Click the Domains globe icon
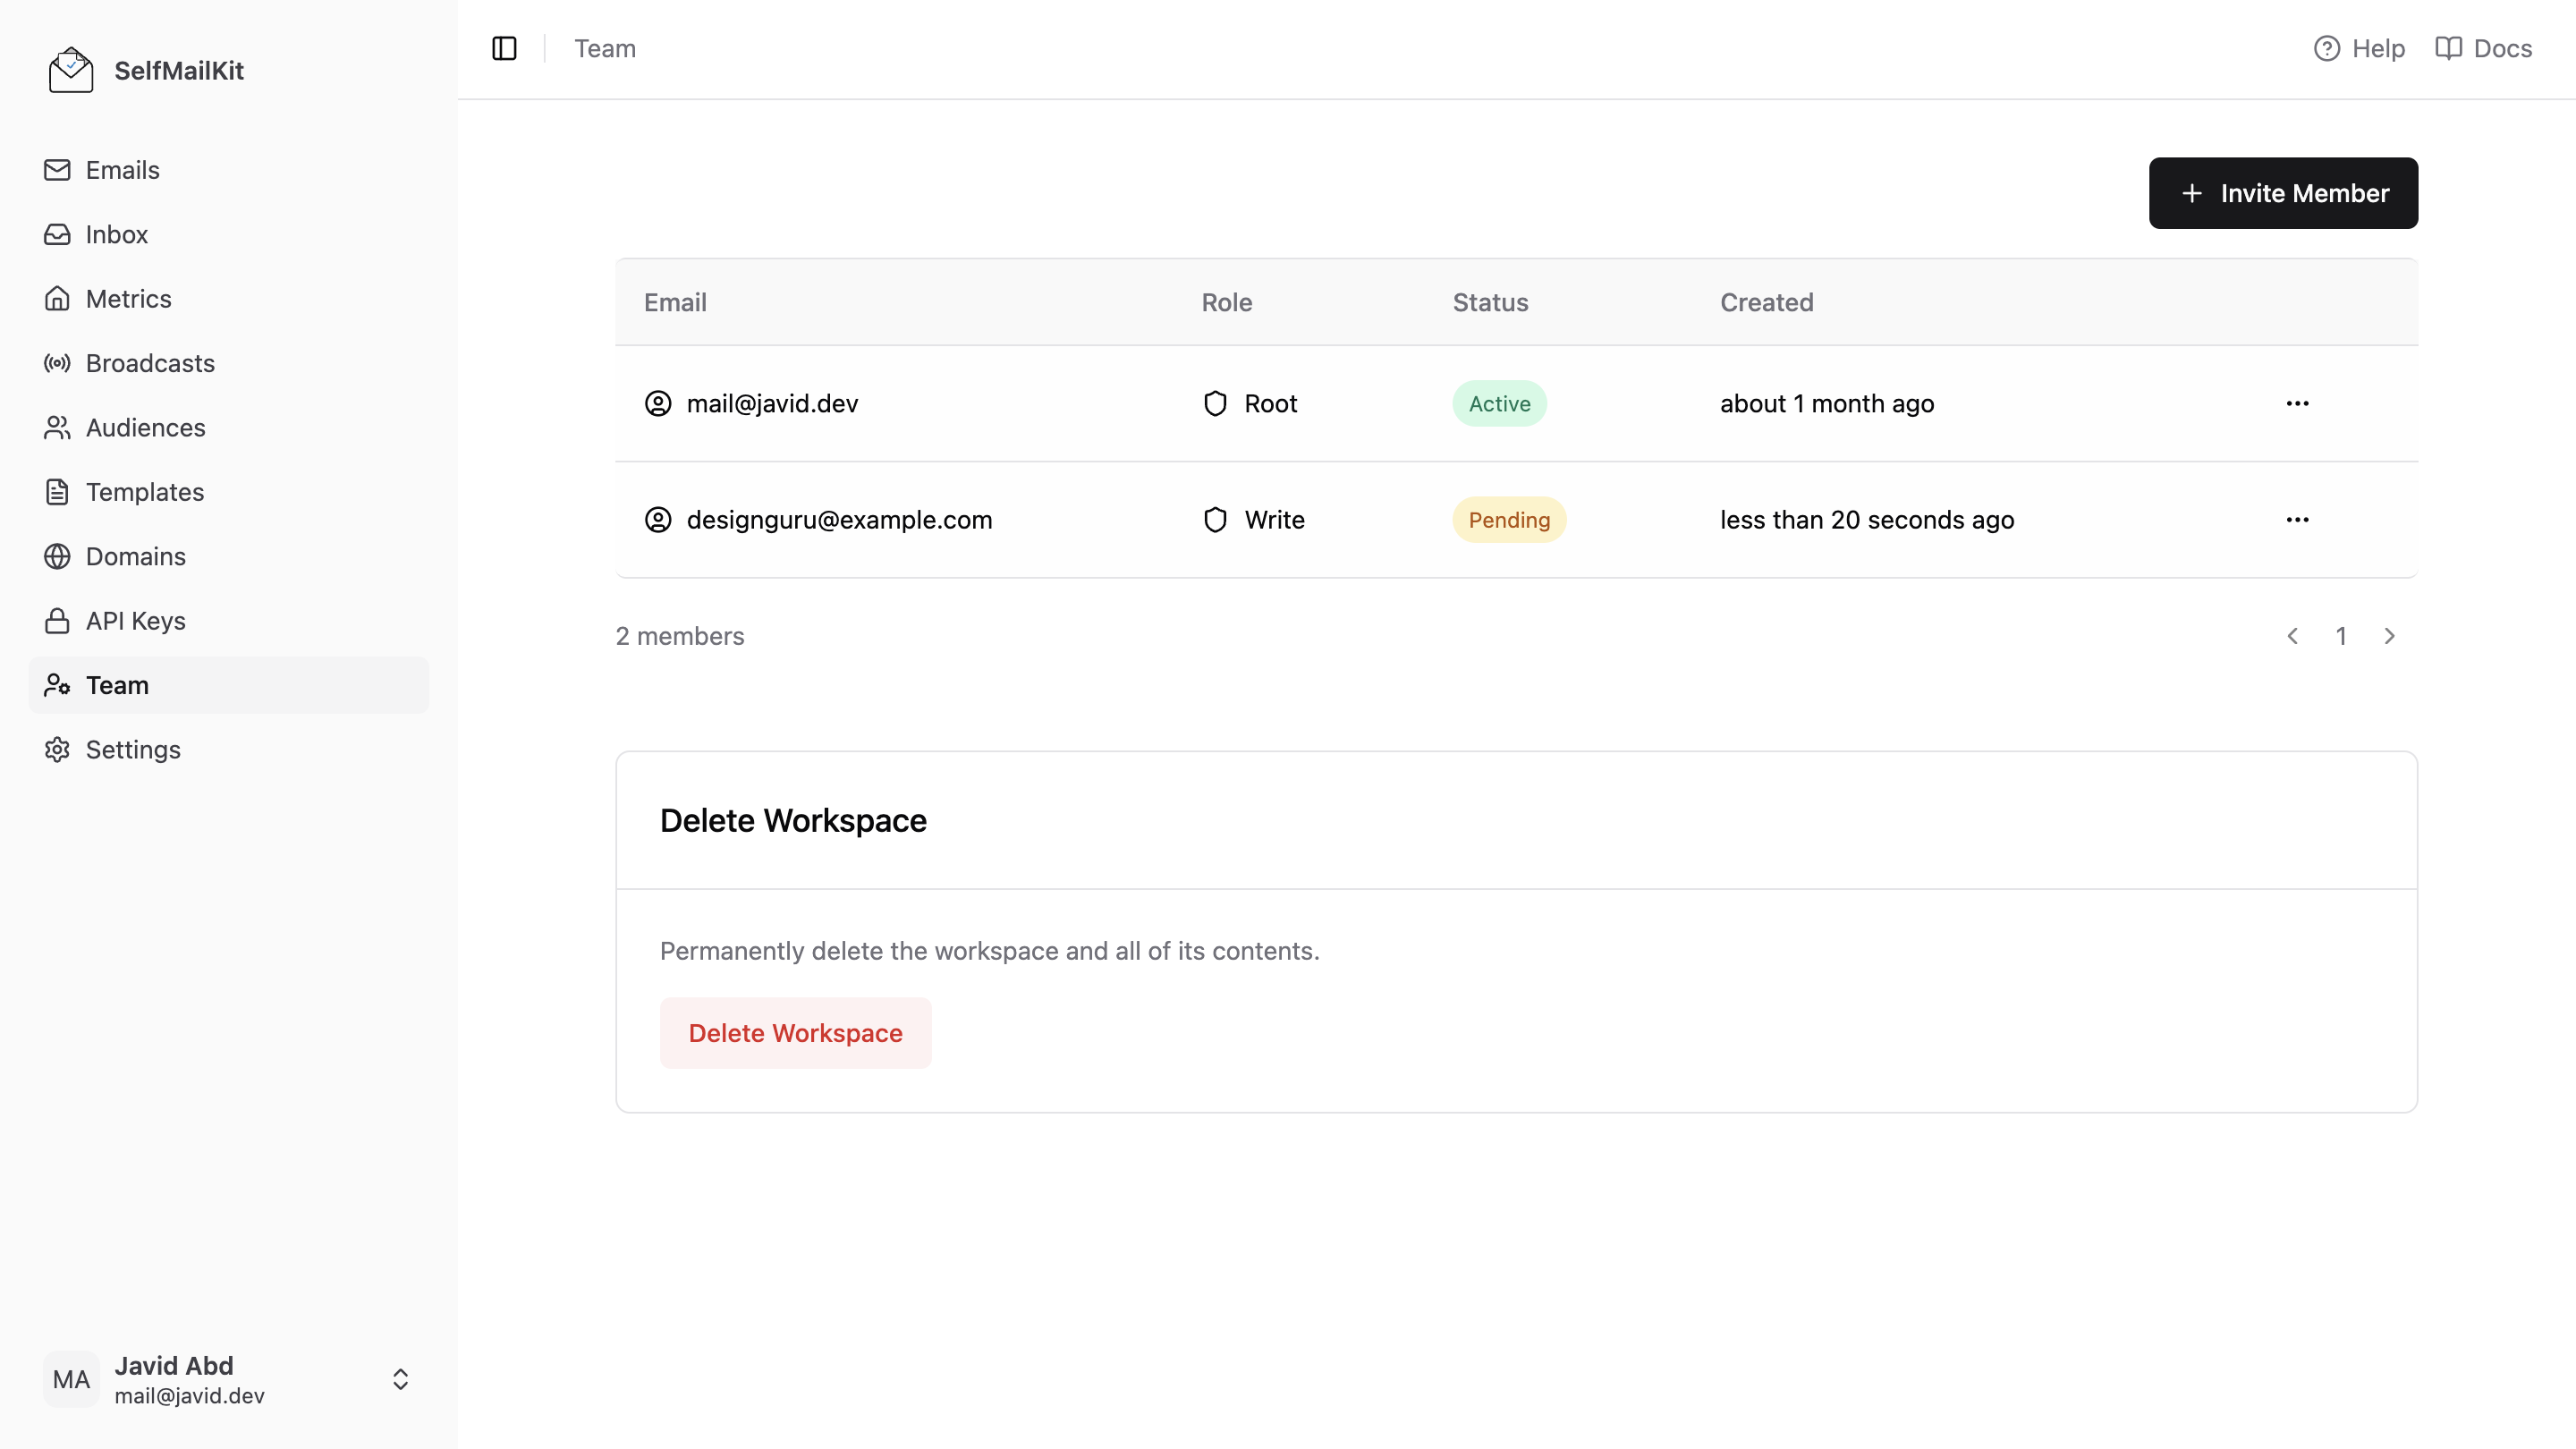This screenshot has width=2576, height=1449. point(57,556)
